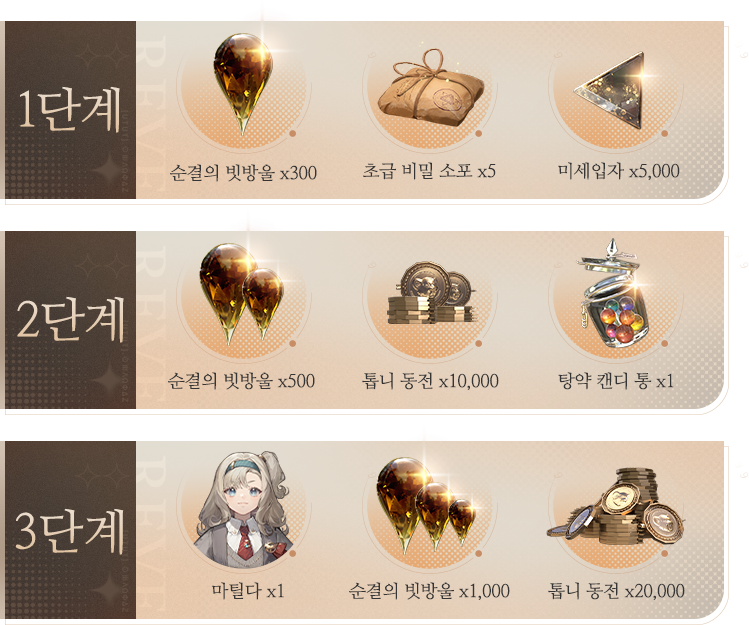
Task: Select the 3단계 stage label
Action: tap(70, 529)
